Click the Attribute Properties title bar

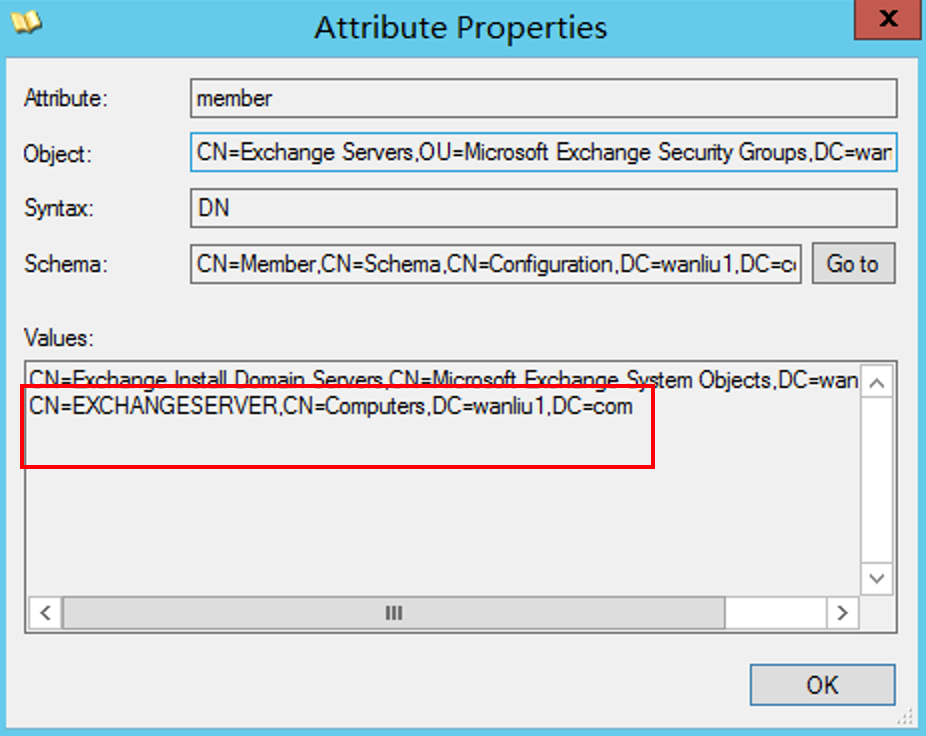[461, 27]
